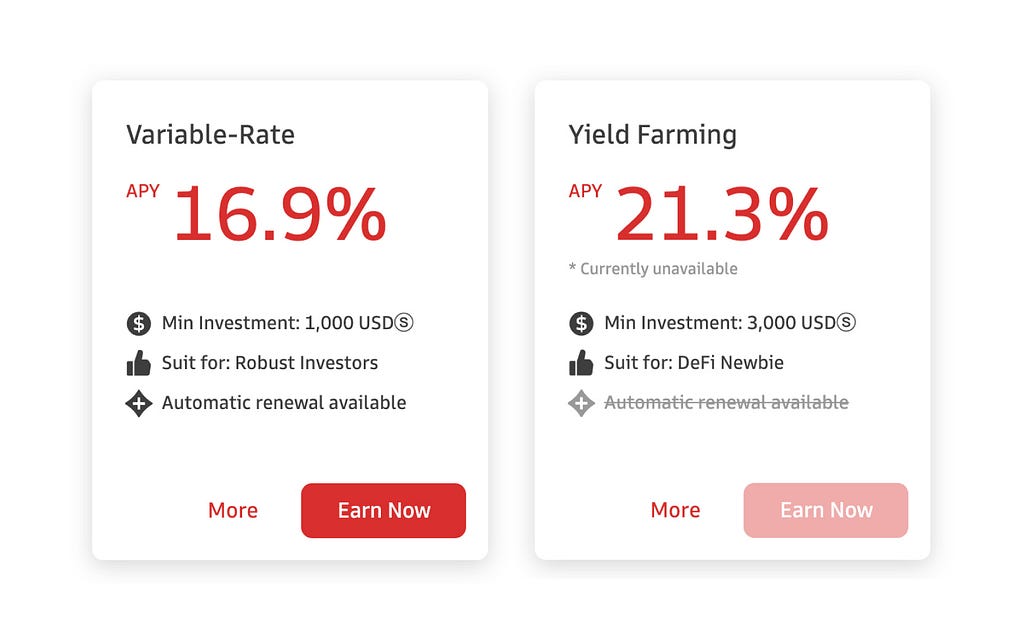The width and height of the screenshot is (1024, 640).
Task: Click Earn Now on Variable-Rate card
Action: 383,511
